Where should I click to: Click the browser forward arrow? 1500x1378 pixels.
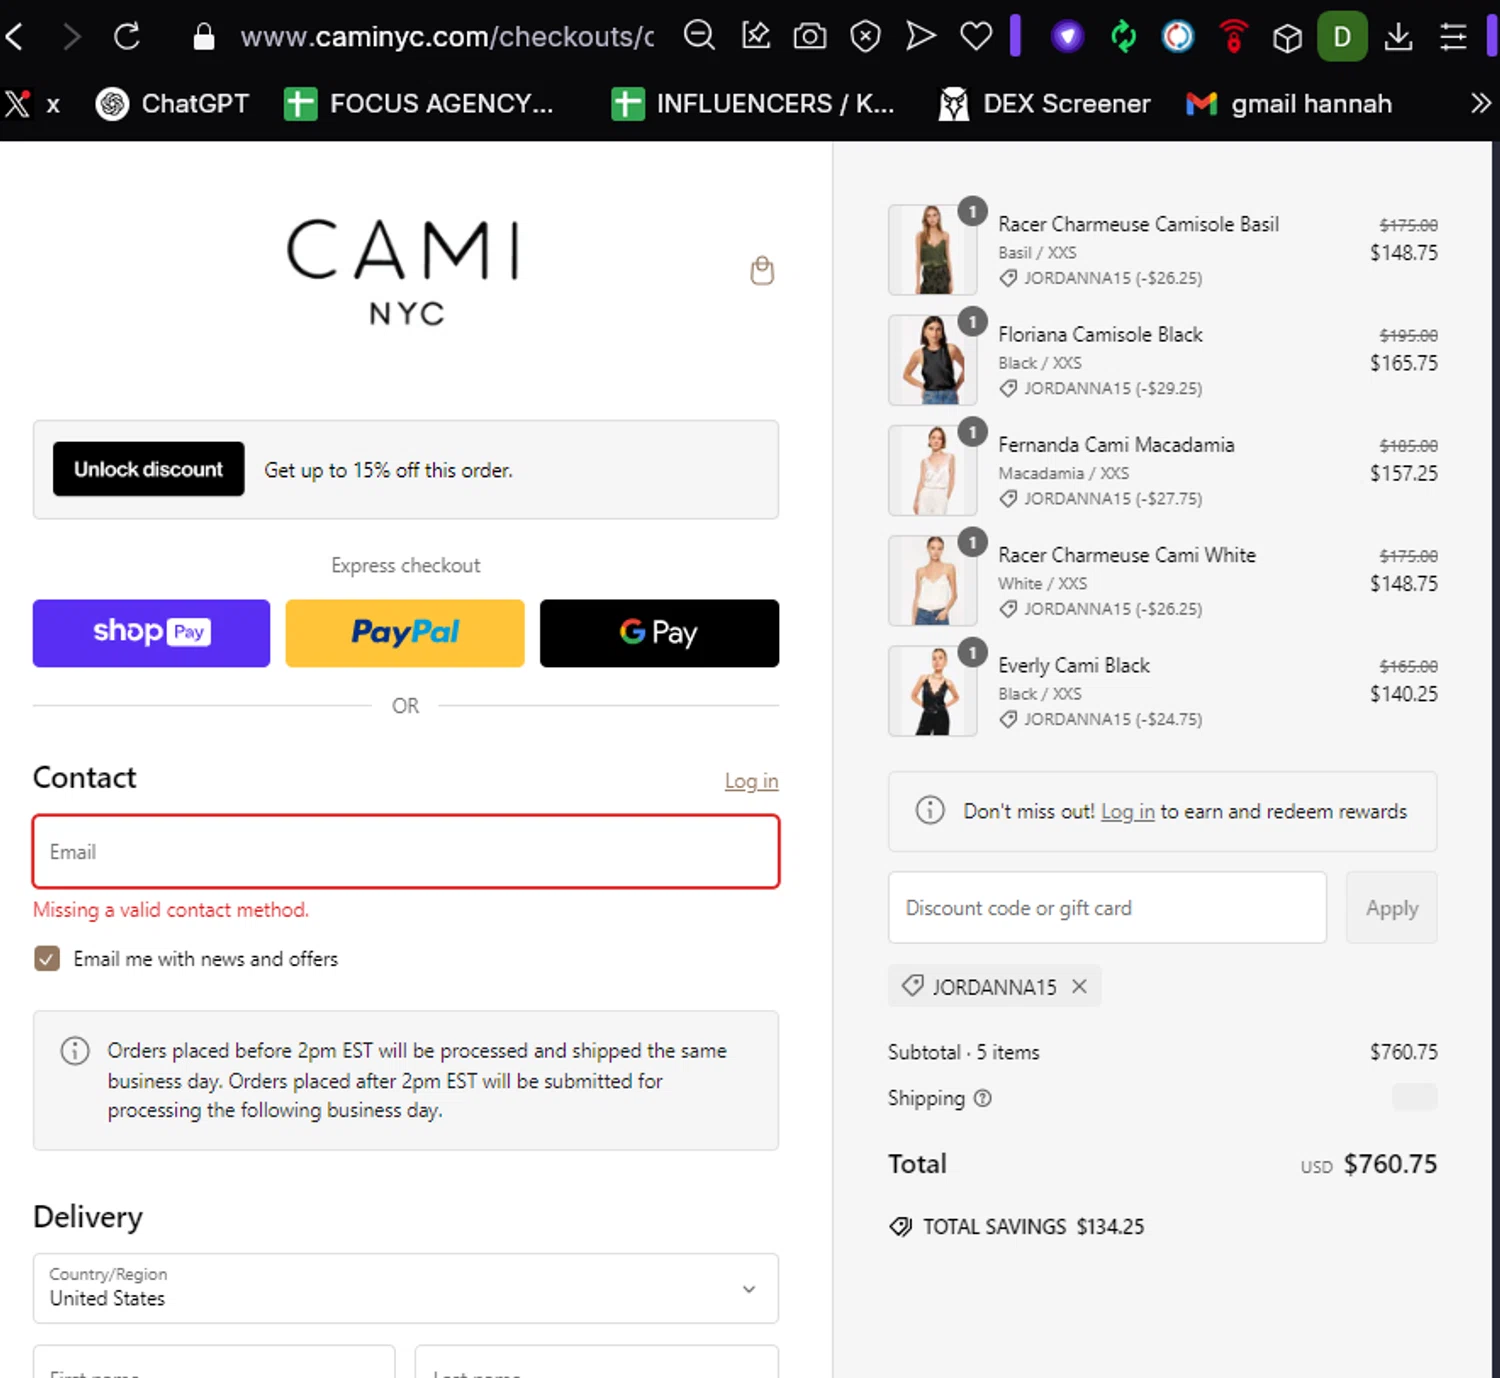(71, 37)
